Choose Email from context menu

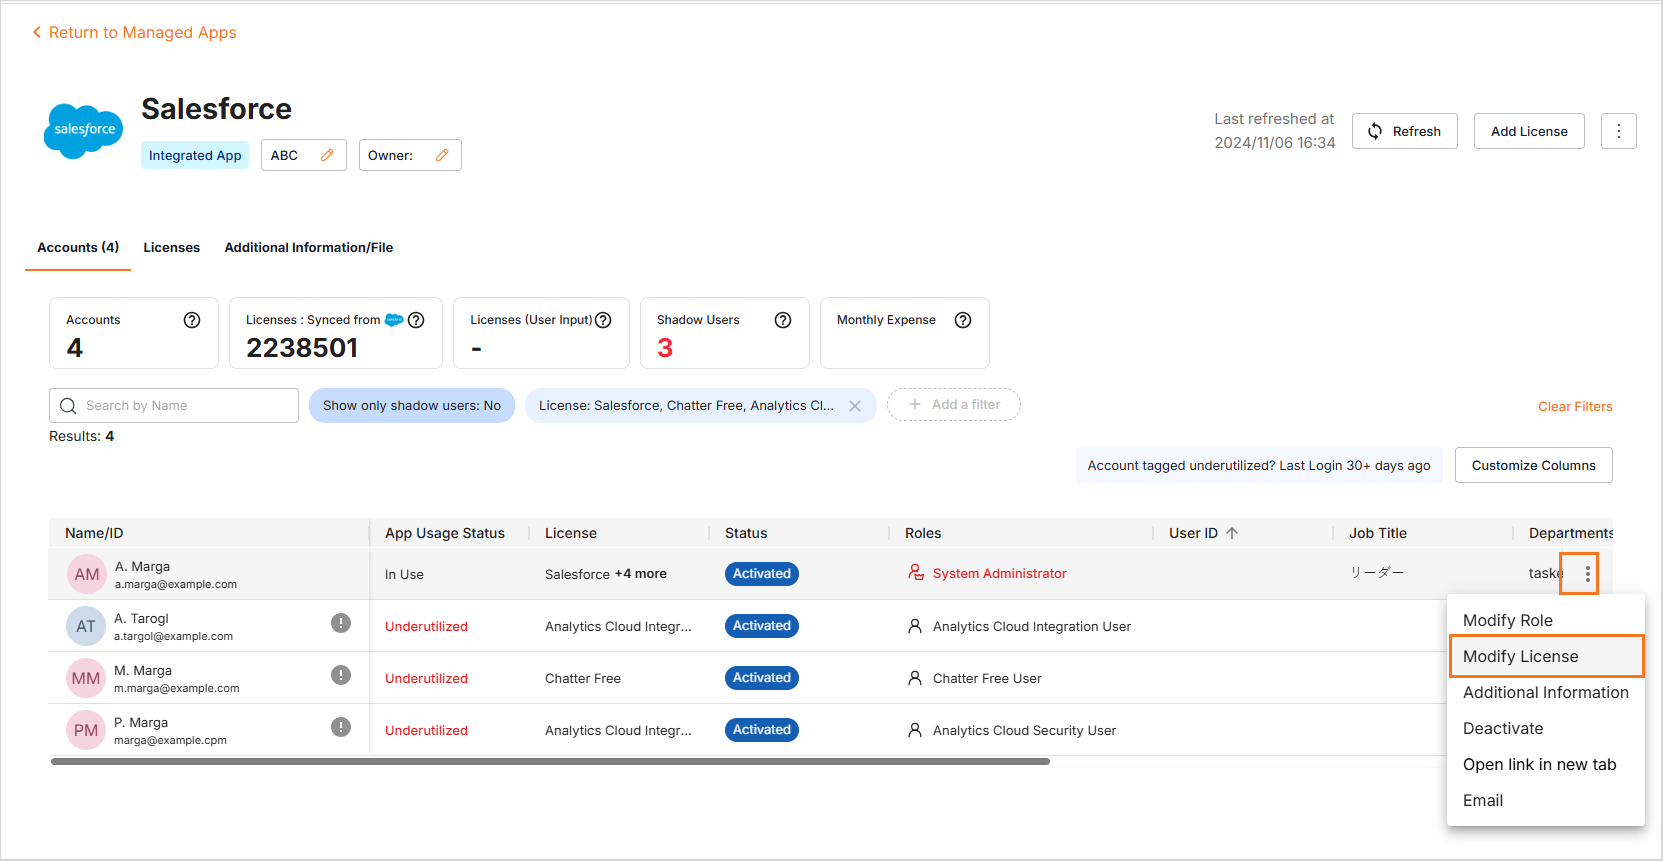click(1546, 800)
